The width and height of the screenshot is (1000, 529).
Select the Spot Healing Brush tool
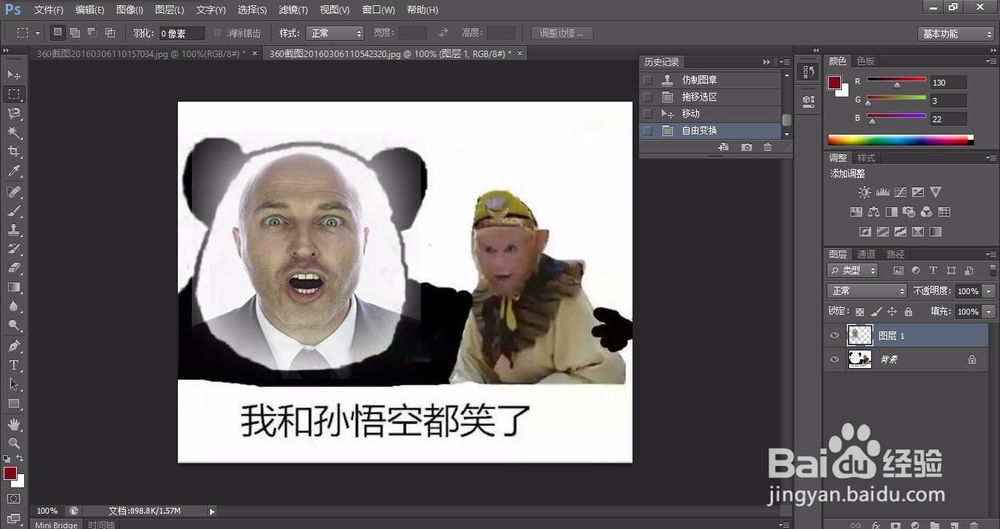click(x=13, y=191)
